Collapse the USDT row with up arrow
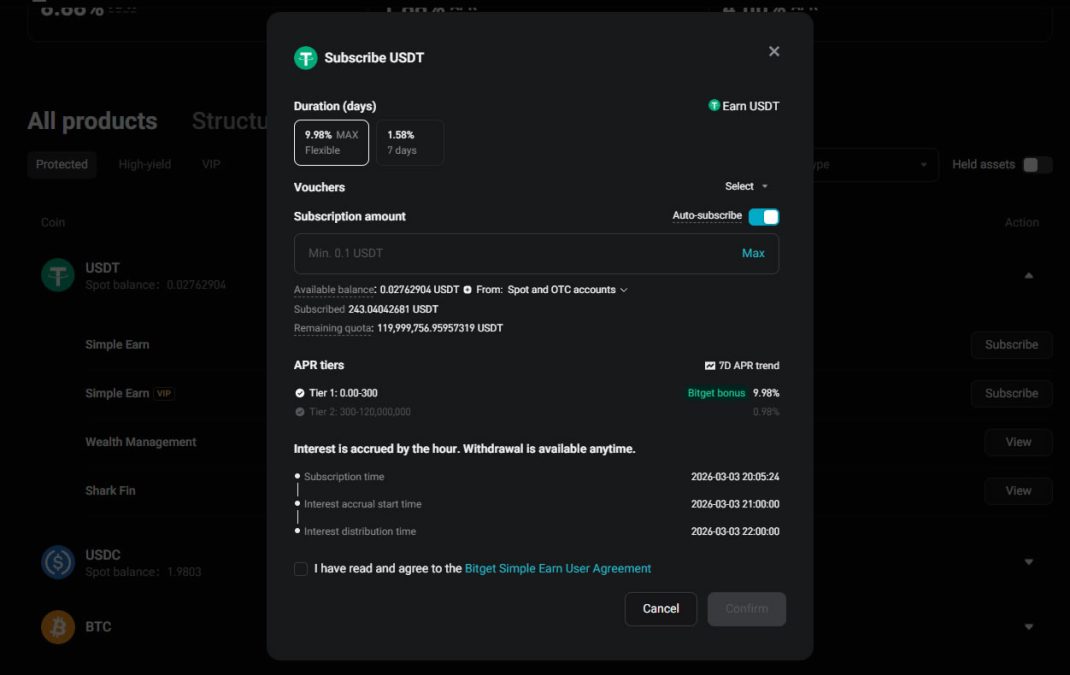The width and height of the screenshot is (1070, 675). (x=1028, y=276)
